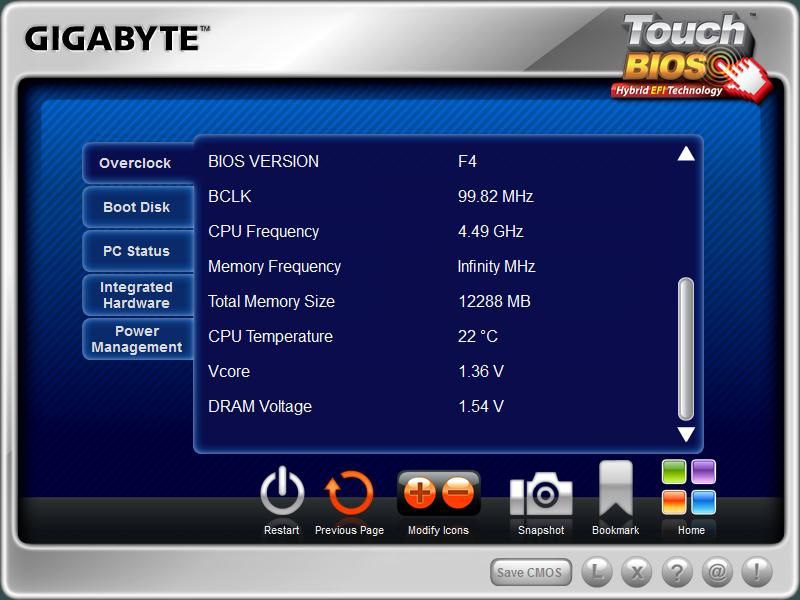Click the orange plus Modify Icons button
The image size is (800, 600).
tap(419, 493)
